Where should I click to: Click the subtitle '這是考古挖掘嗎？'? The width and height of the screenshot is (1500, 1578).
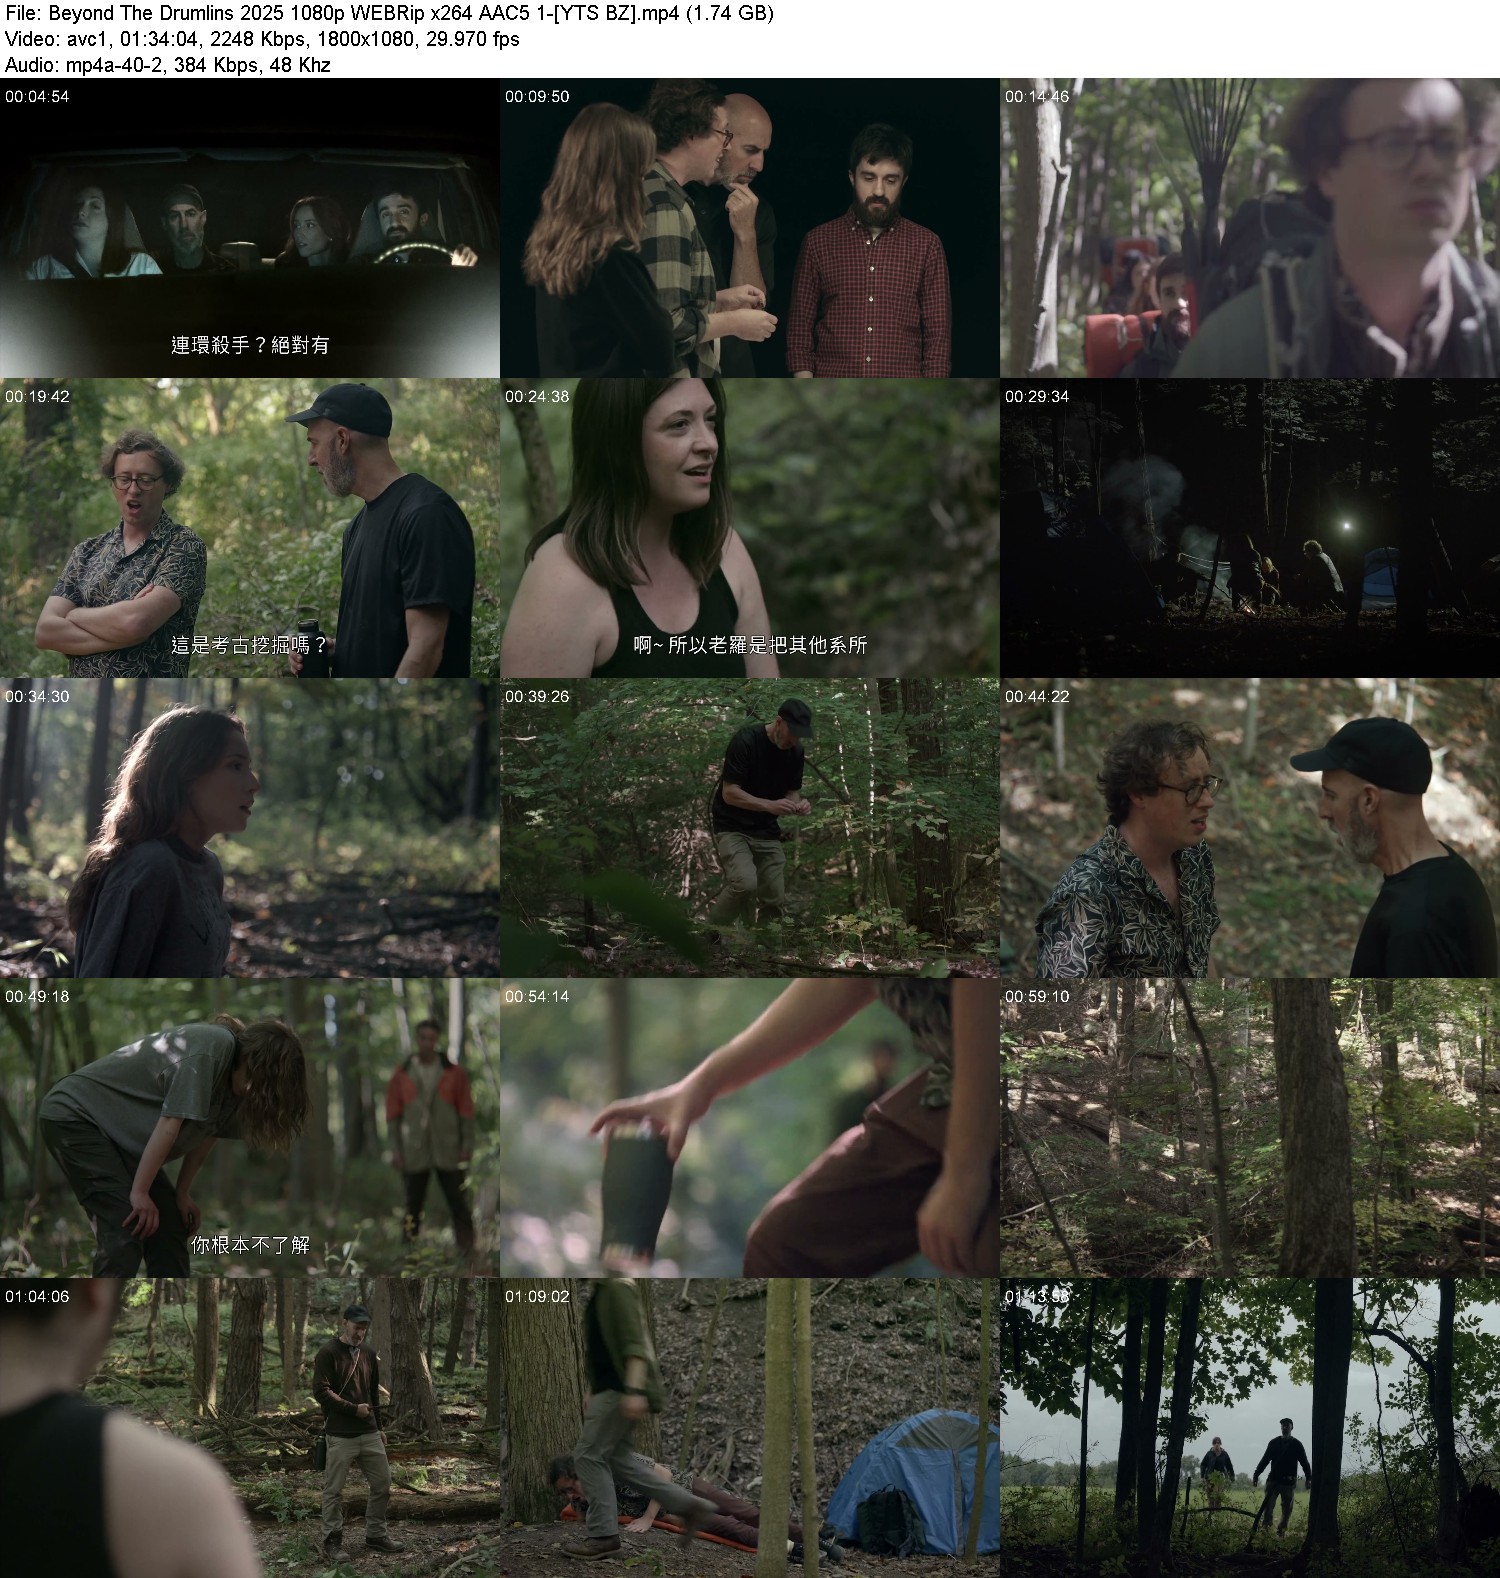click(250, 645)
